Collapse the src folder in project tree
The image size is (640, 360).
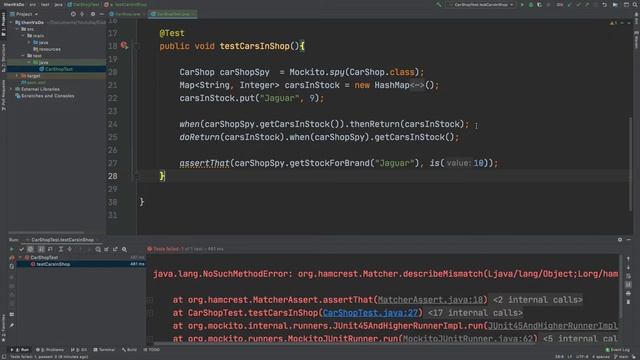pyautogui.click(x=17, y=29)
